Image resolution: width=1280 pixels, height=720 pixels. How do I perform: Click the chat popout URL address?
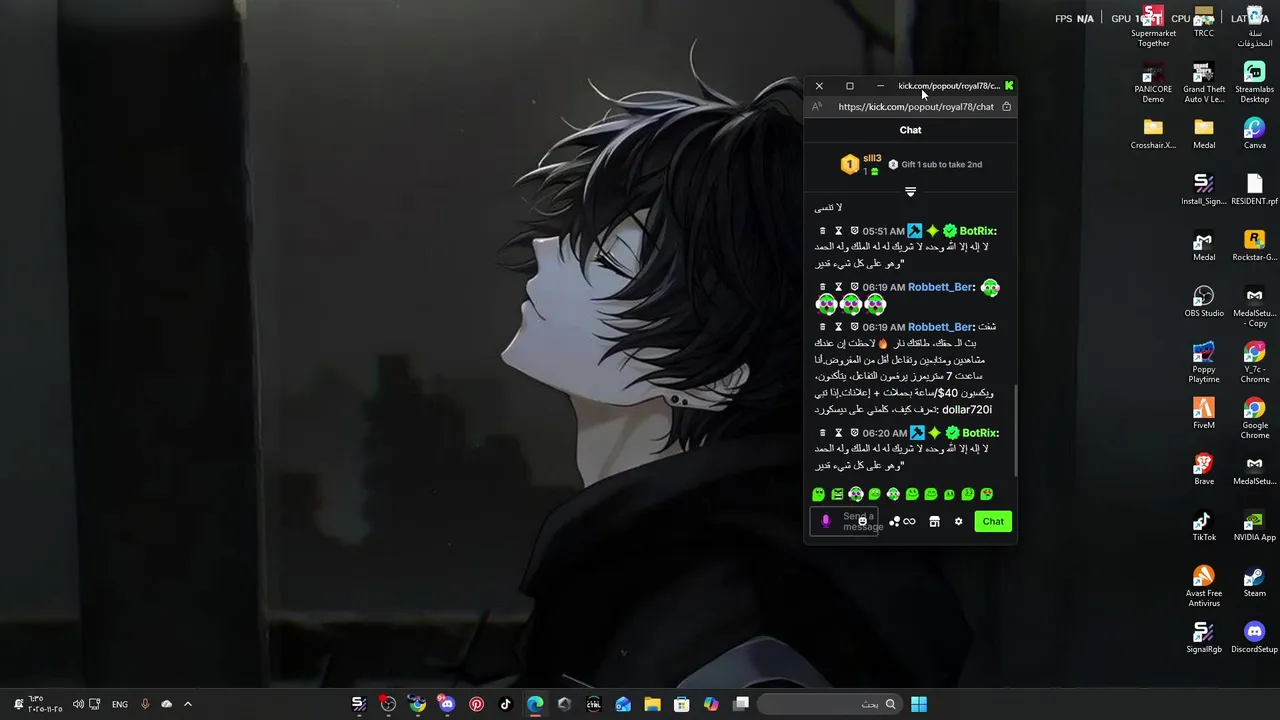point(916,107)
